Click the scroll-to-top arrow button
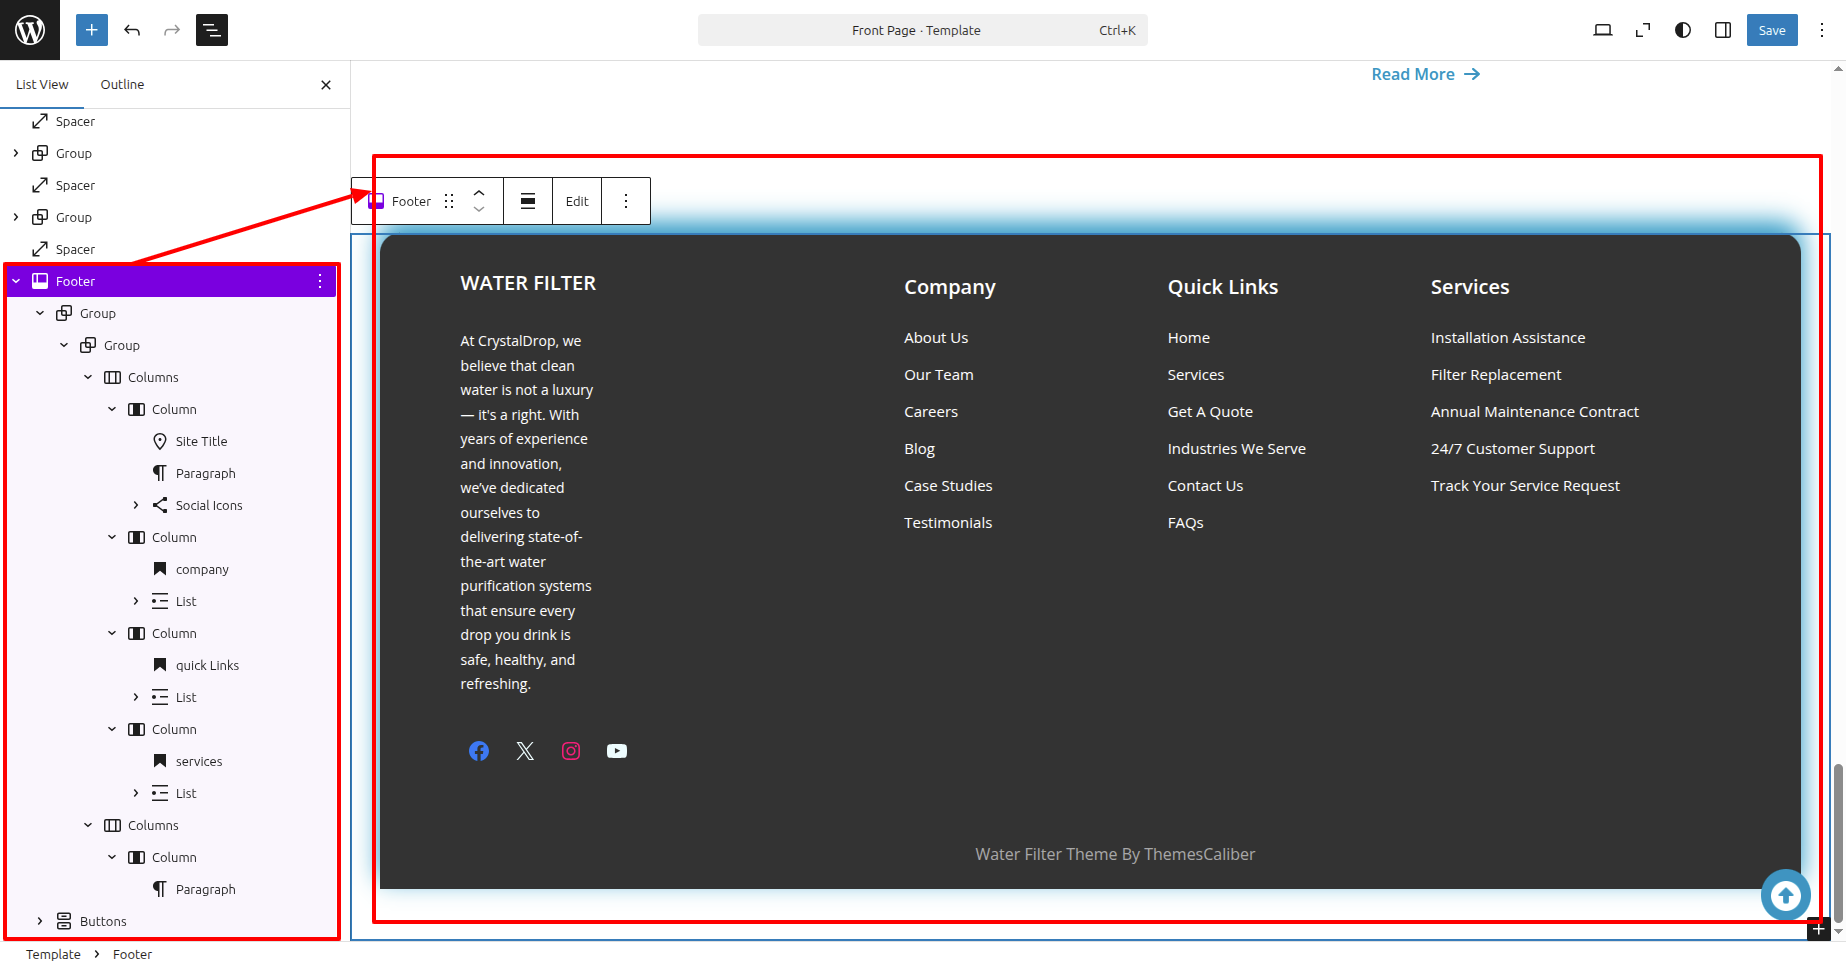The height and width of the screenshot is (966, 1846). [1786, 895]
